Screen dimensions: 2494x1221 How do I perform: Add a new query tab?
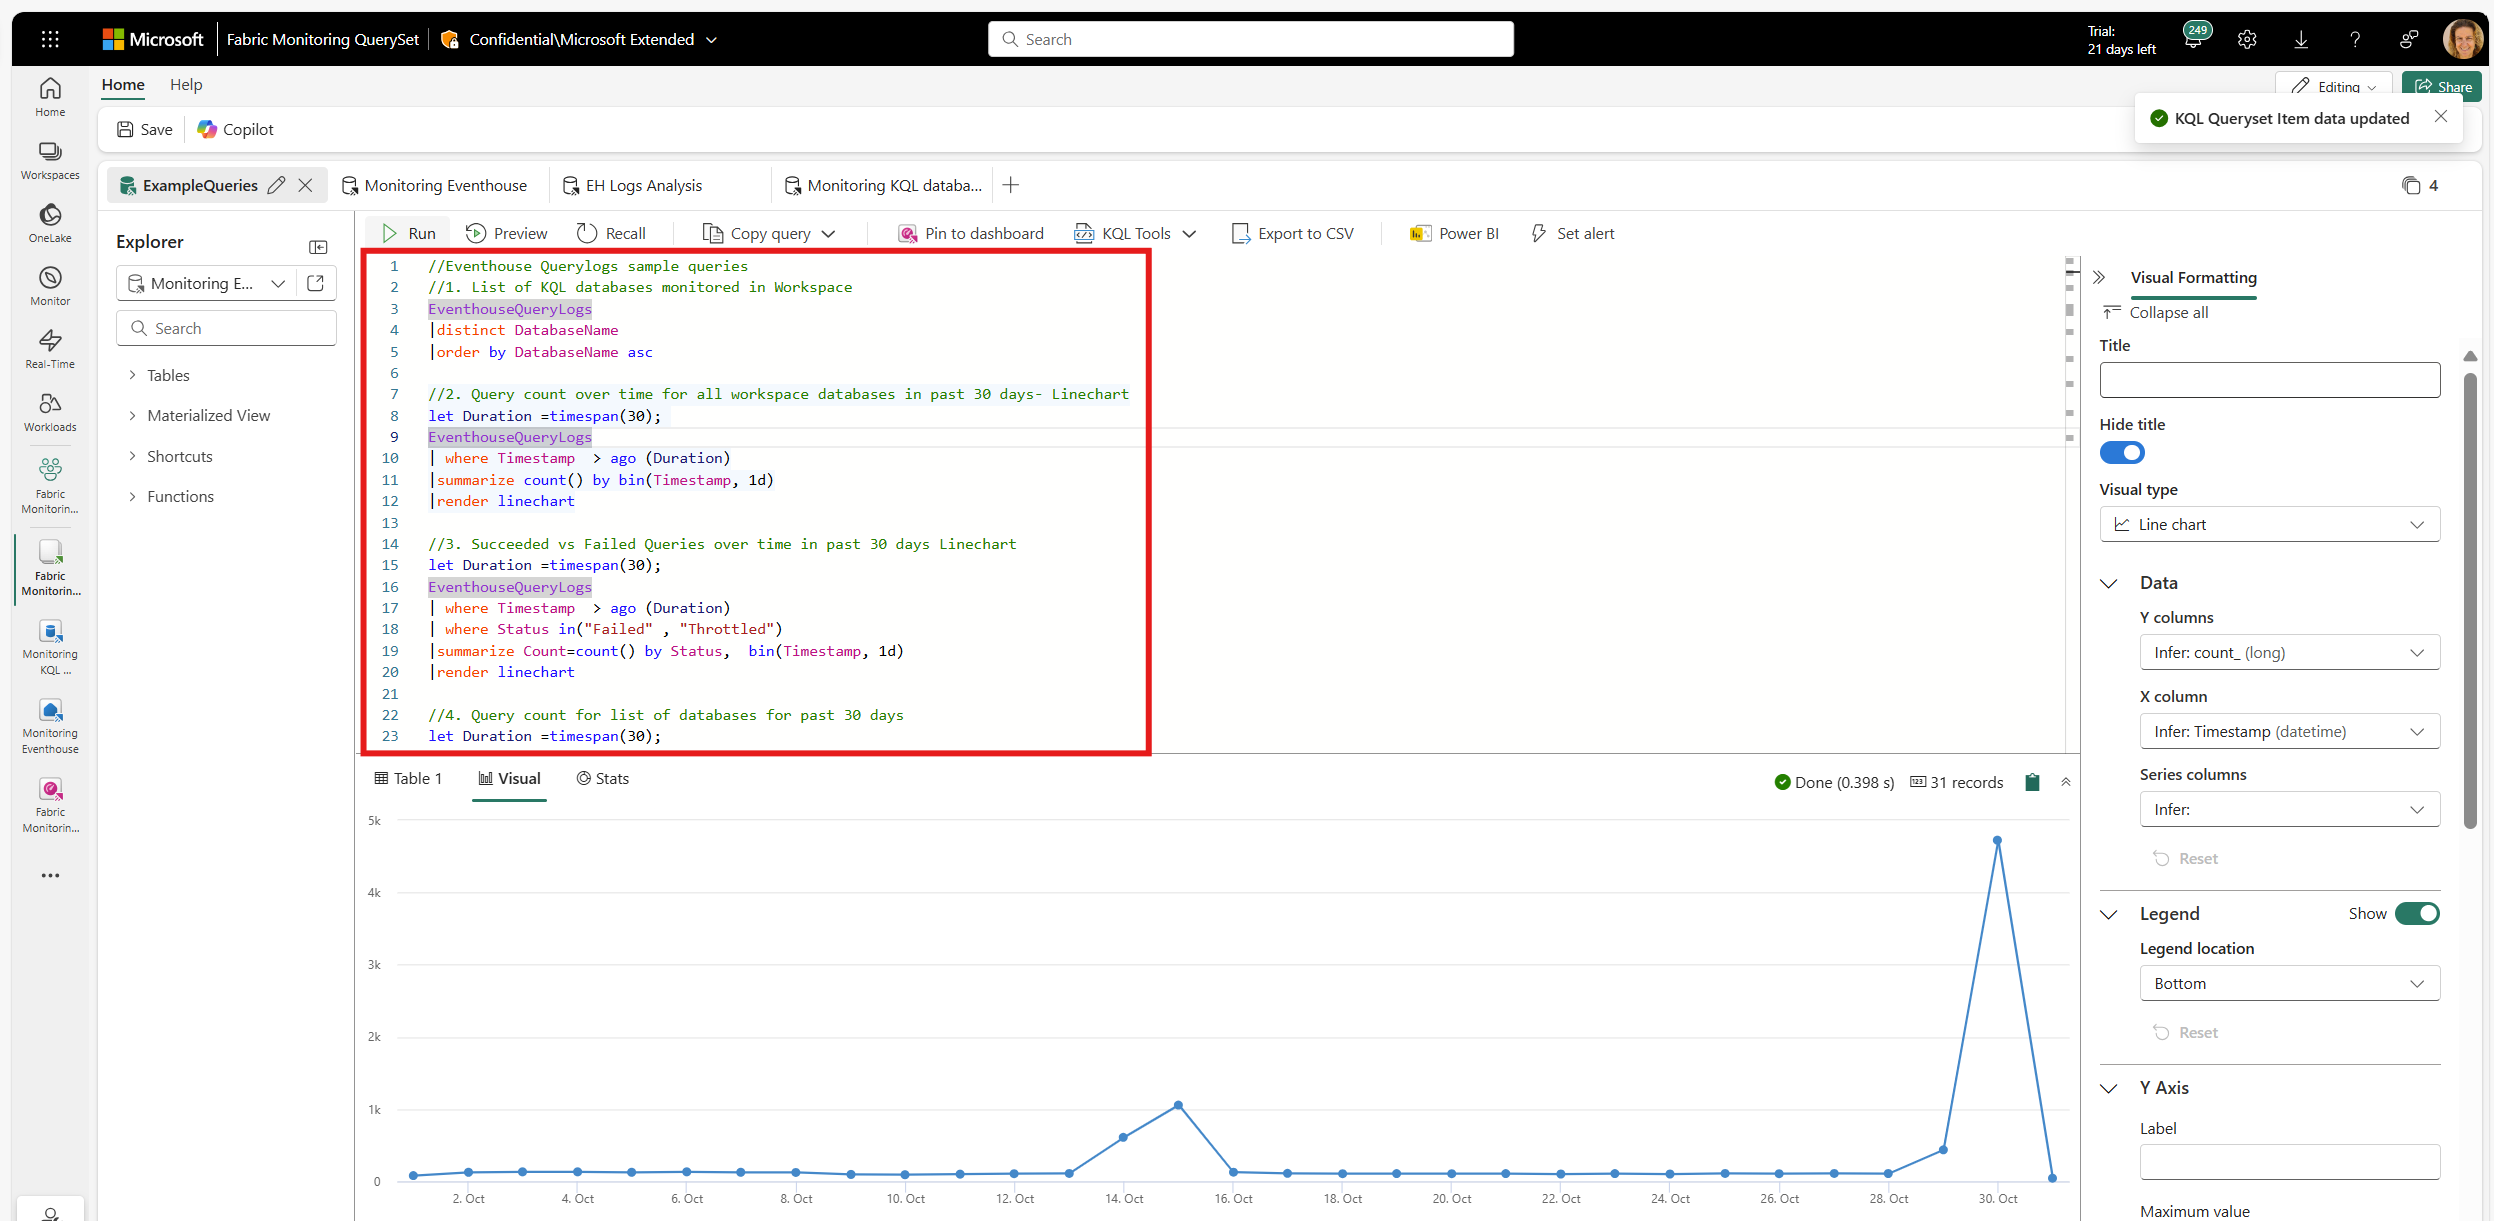click(x=1011, y=185)
